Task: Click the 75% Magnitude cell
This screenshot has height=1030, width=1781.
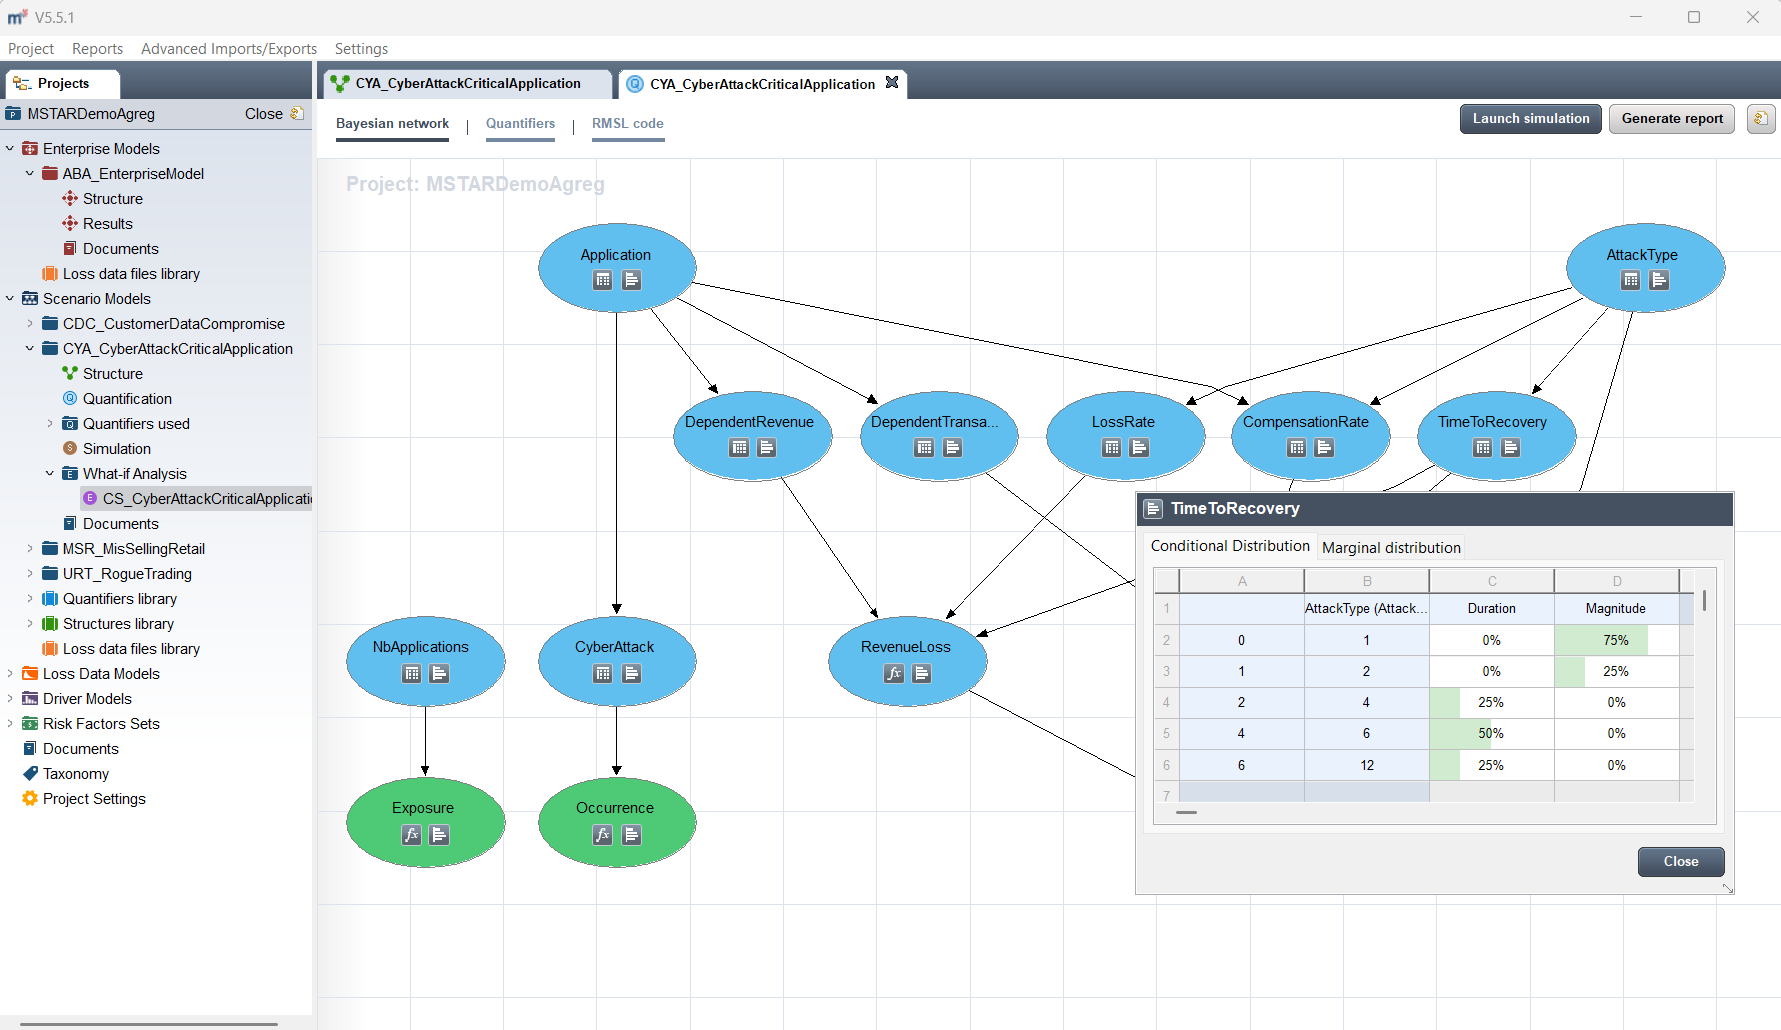Action: click(1616, 640)
